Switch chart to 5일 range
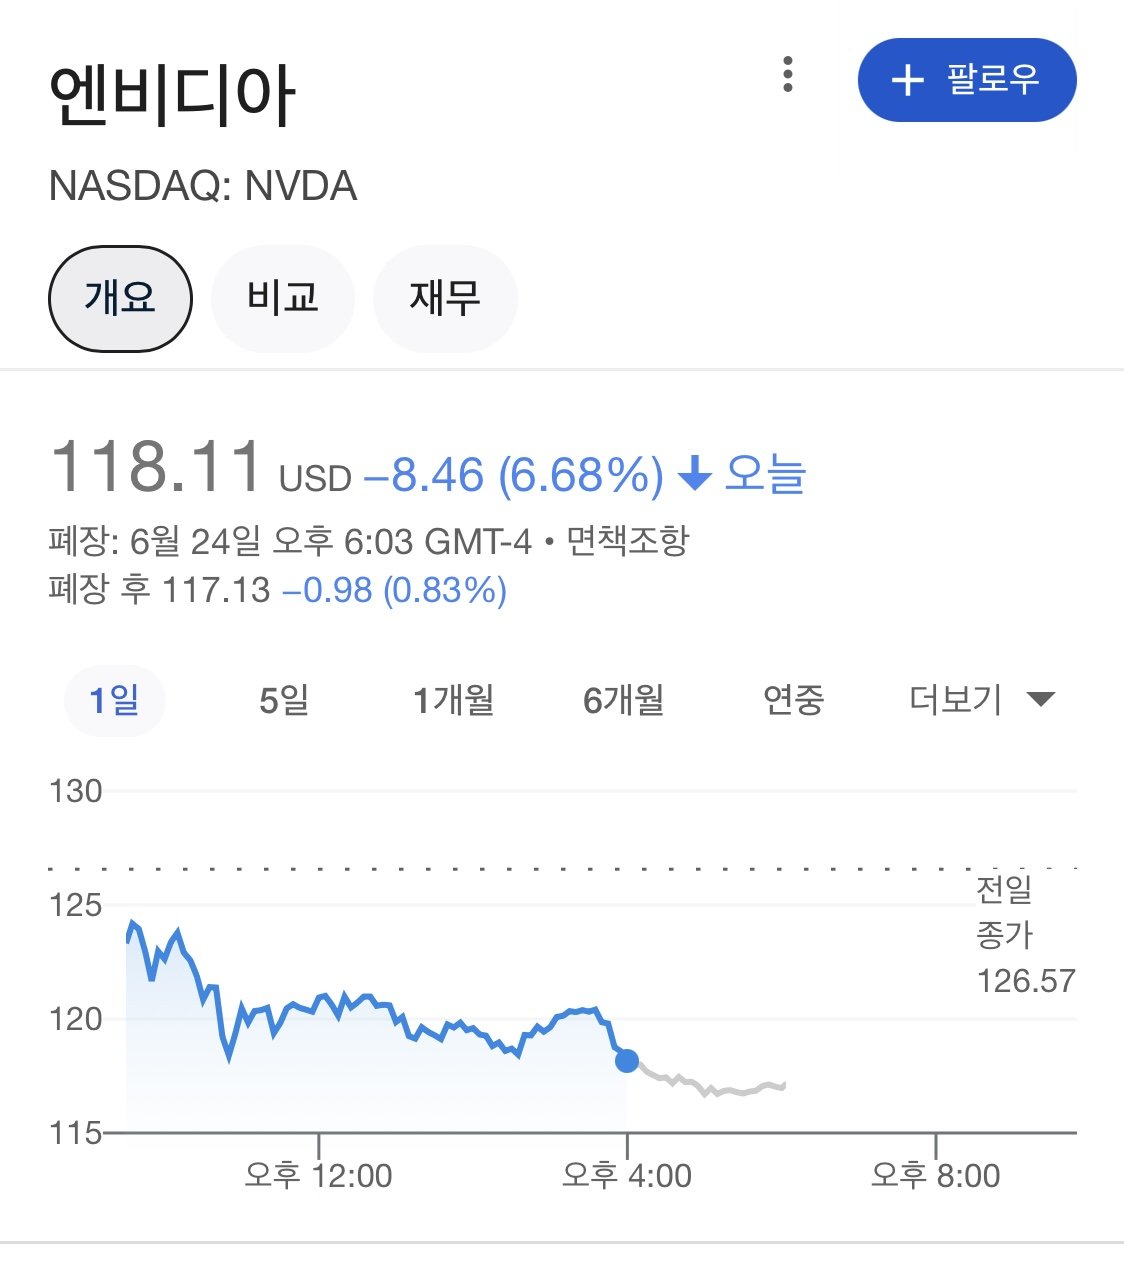Viewport: 1124px width, 1276px height. click(284, 700)
